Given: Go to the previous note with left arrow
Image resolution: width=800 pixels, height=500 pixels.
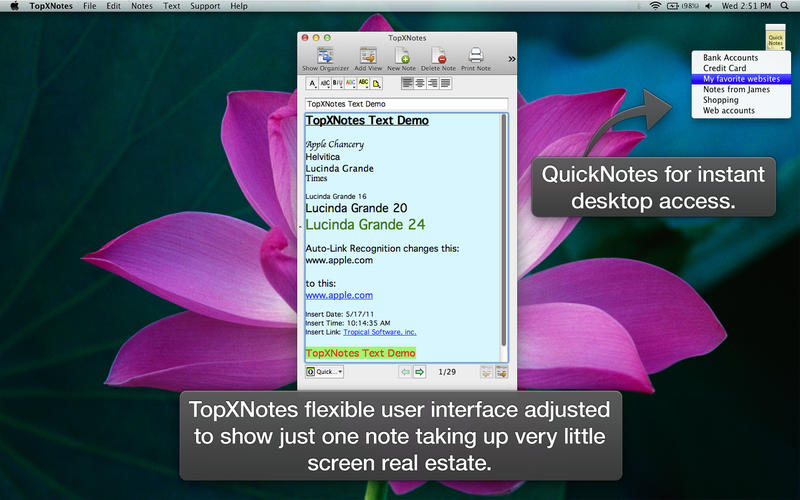Looking at the screenshot, I should click(405, 372).
